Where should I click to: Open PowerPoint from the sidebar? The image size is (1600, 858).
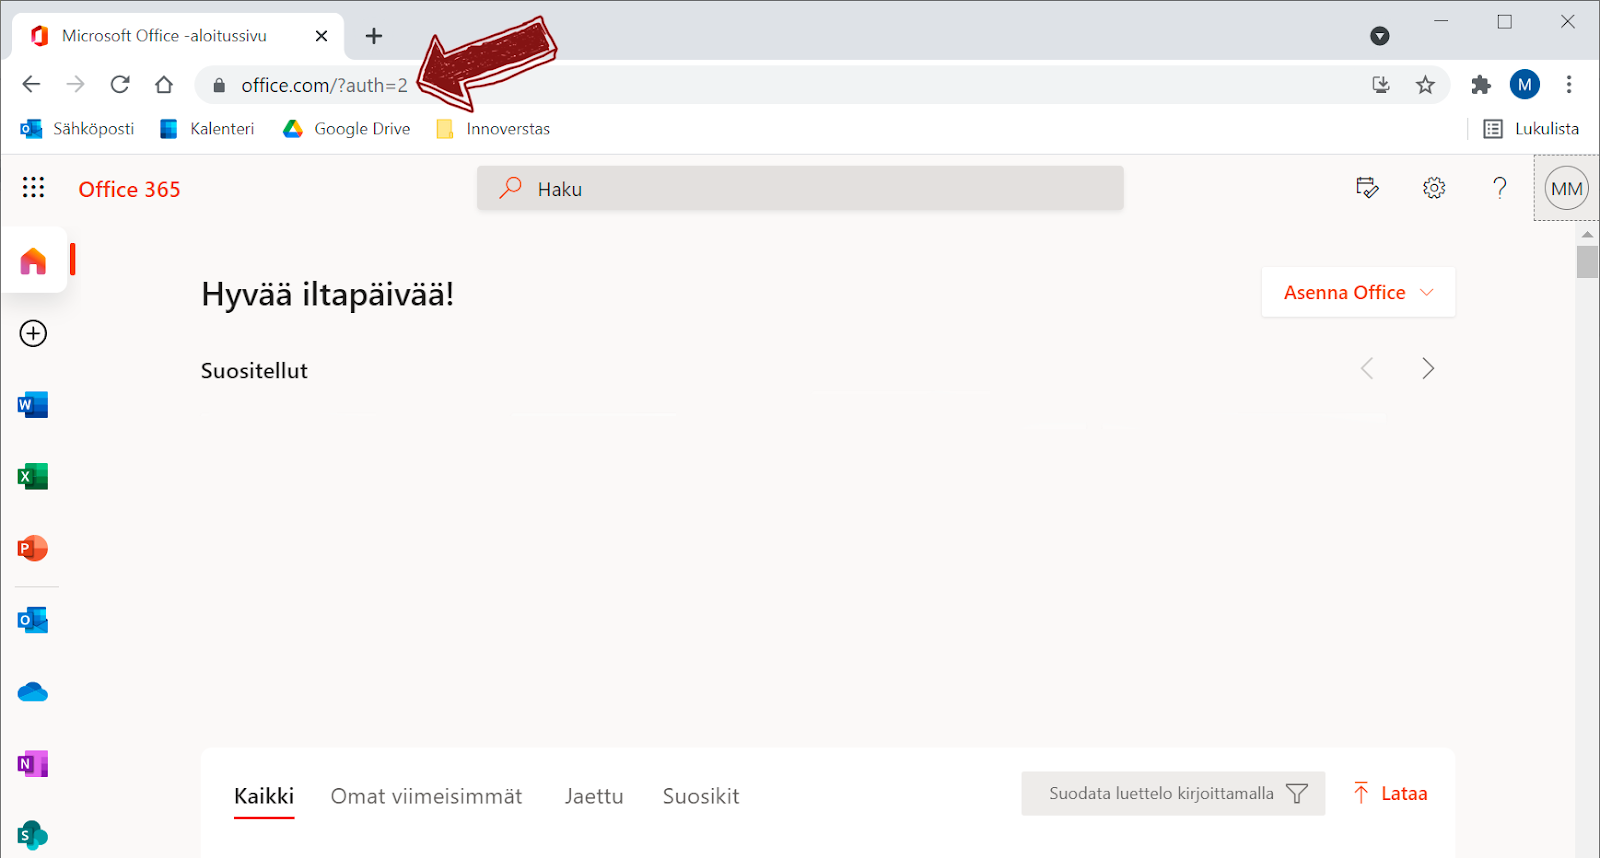point(33,548)
